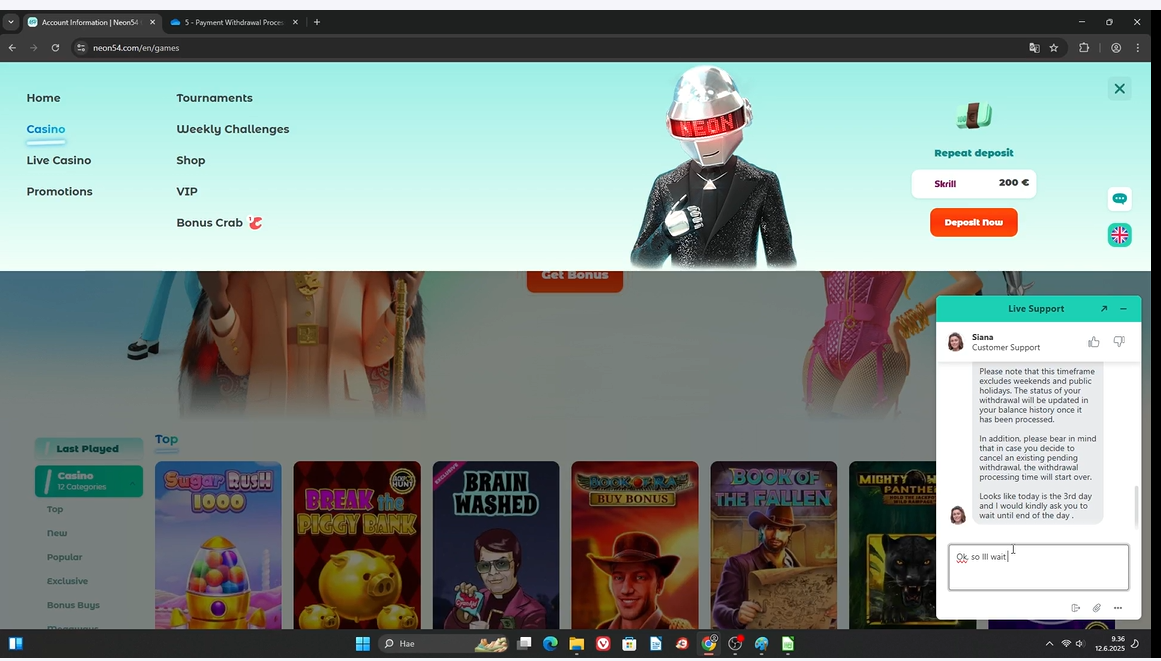Open Bonus Crab from the menu
The height and width of the screenshot is (661, 1161).
coord(219,222)
